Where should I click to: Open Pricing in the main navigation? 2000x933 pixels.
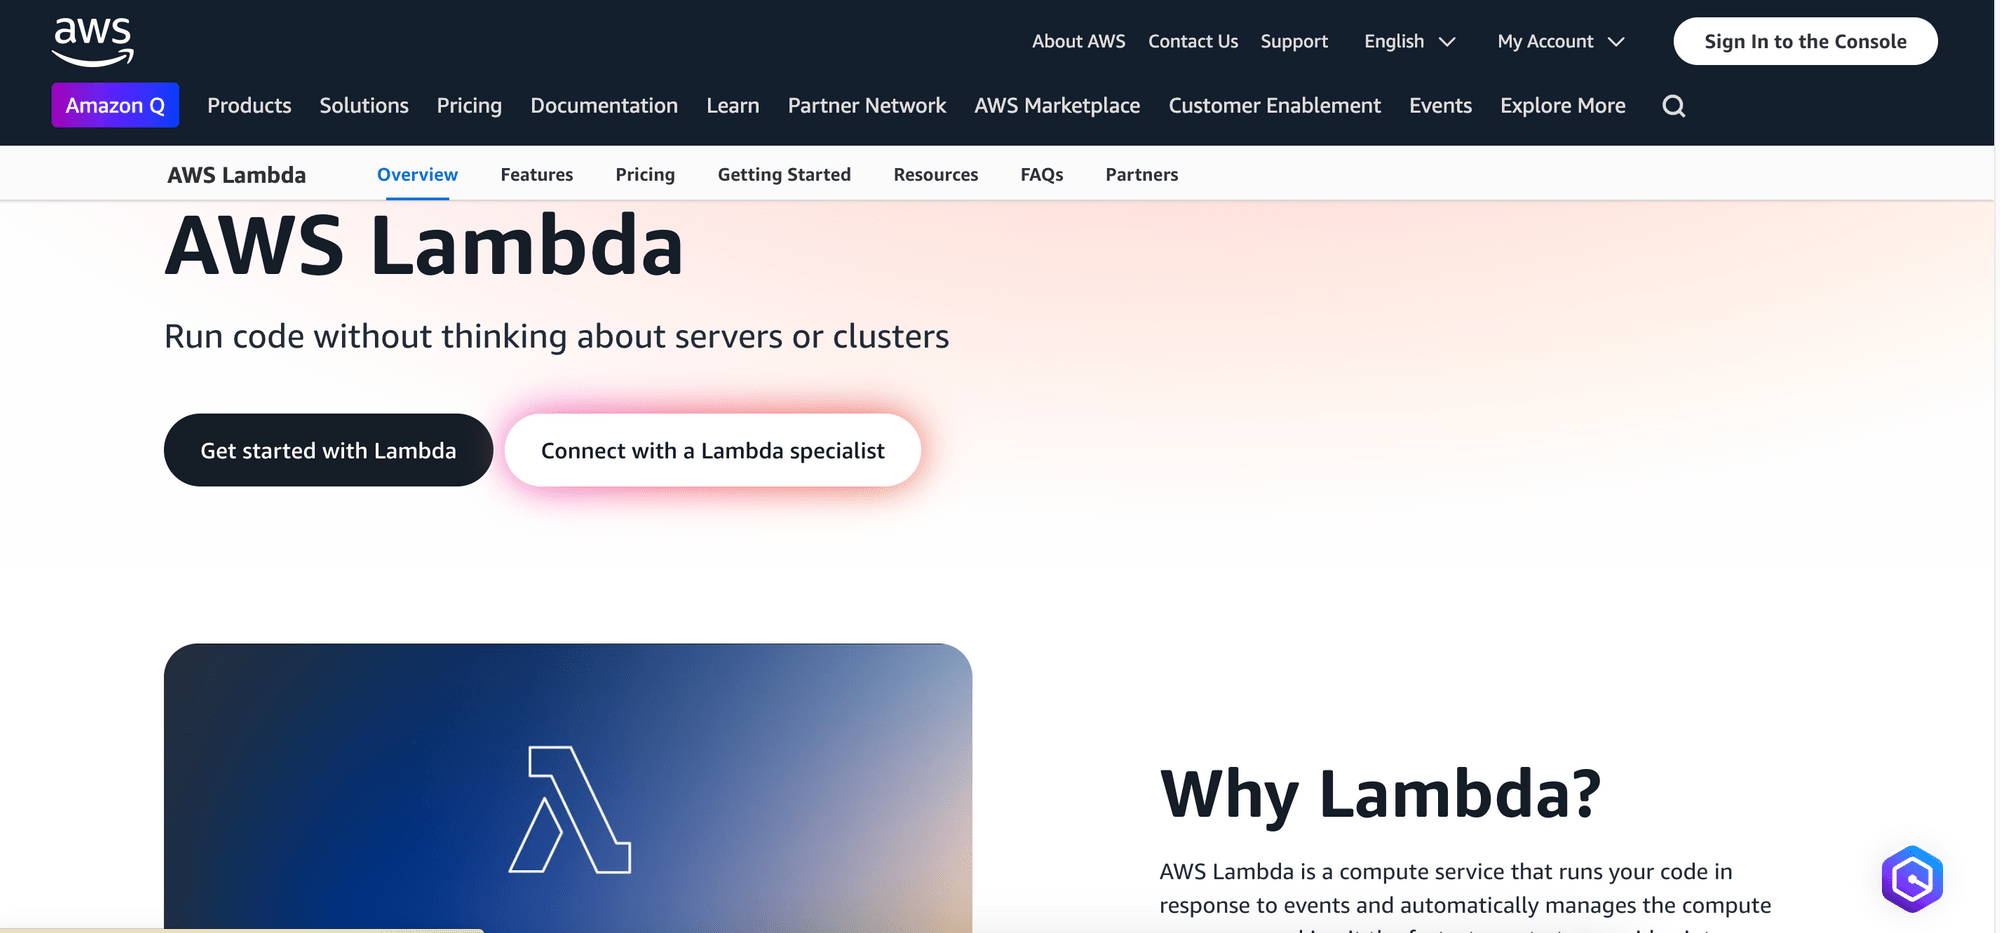[x=469, y=105]
